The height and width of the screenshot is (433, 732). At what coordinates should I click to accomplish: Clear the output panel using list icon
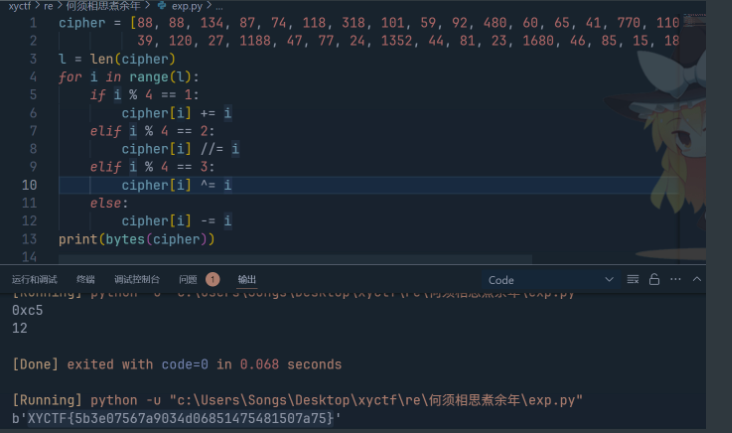click(x=632, y=280)
